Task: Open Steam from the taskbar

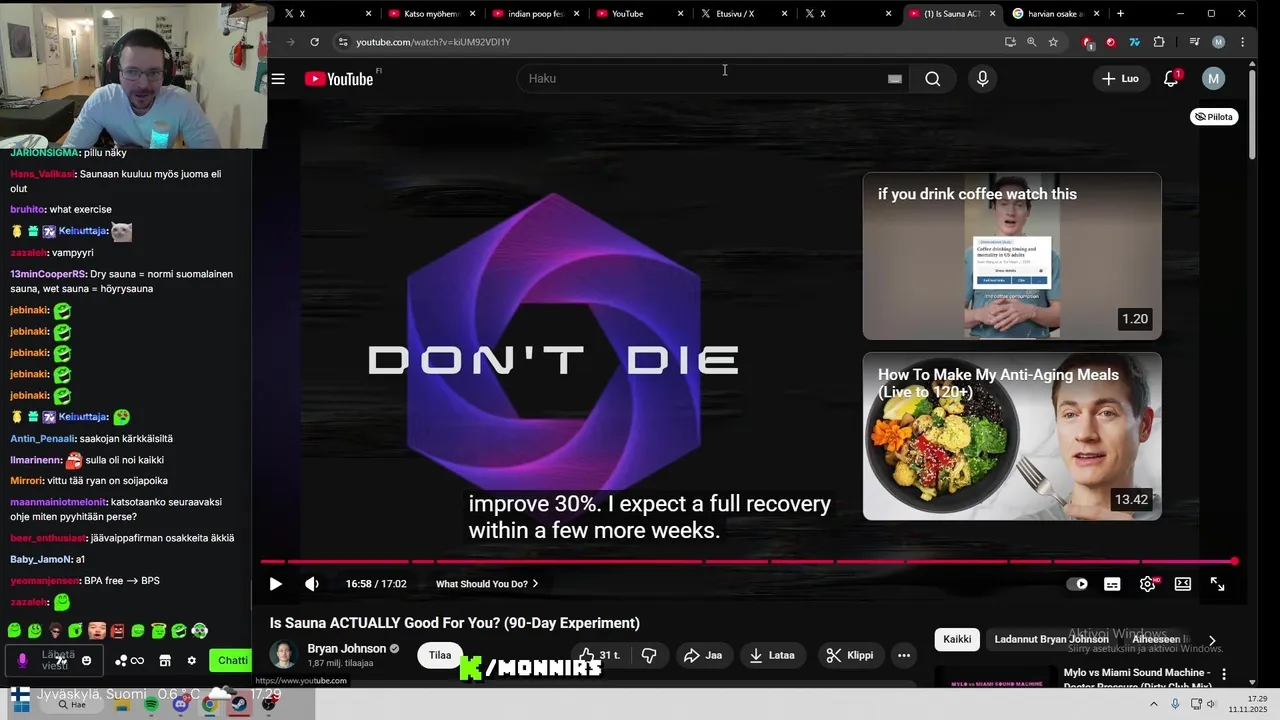Action: pos(239,704)
